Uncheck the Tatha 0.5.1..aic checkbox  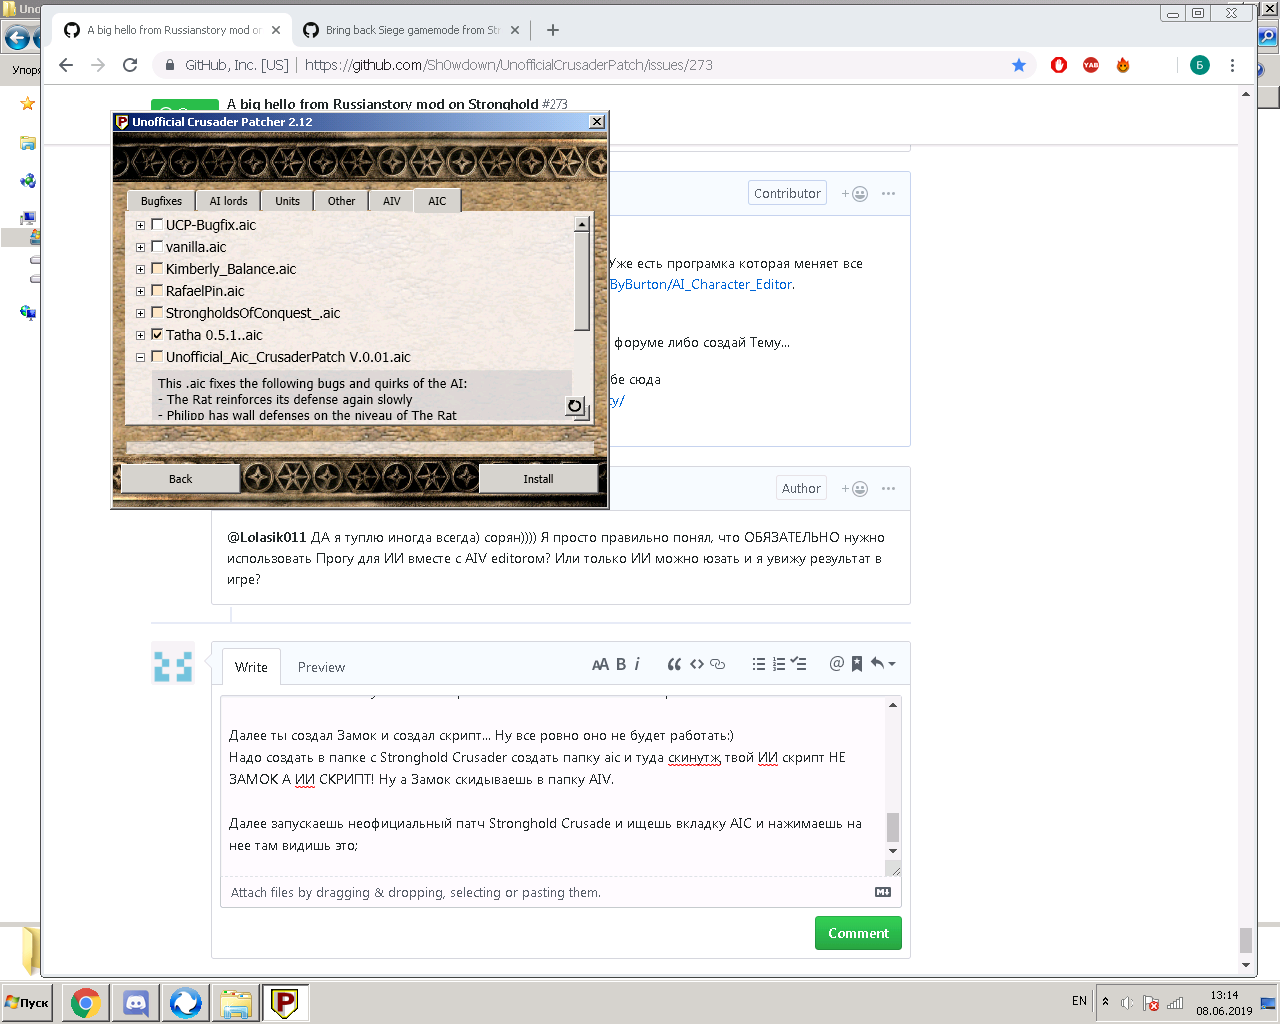tap(157, 334)
